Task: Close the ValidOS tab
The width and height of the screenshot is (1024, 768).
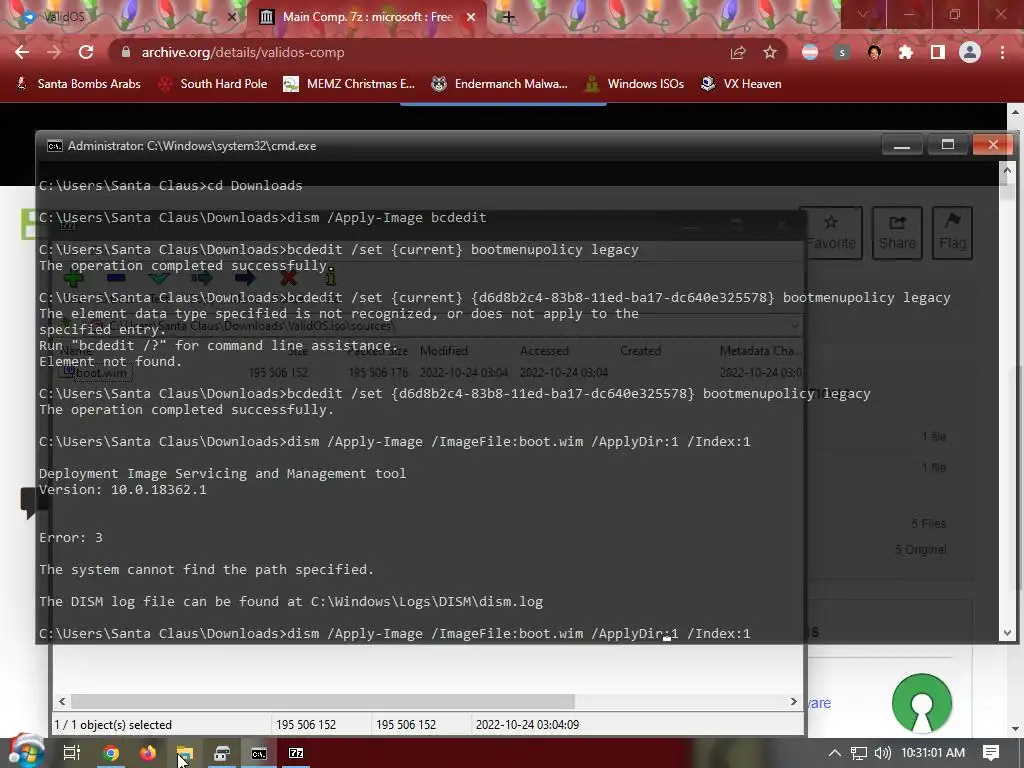Action: [x=232, y=17]
